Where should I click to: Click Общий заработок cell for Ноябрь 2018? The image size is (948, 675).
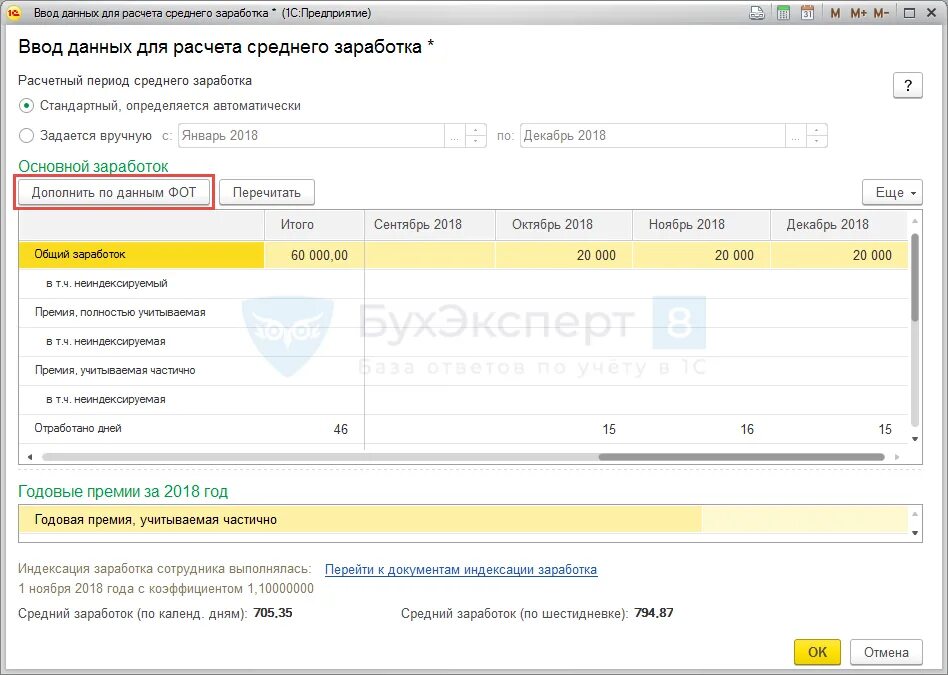[701, 255]
